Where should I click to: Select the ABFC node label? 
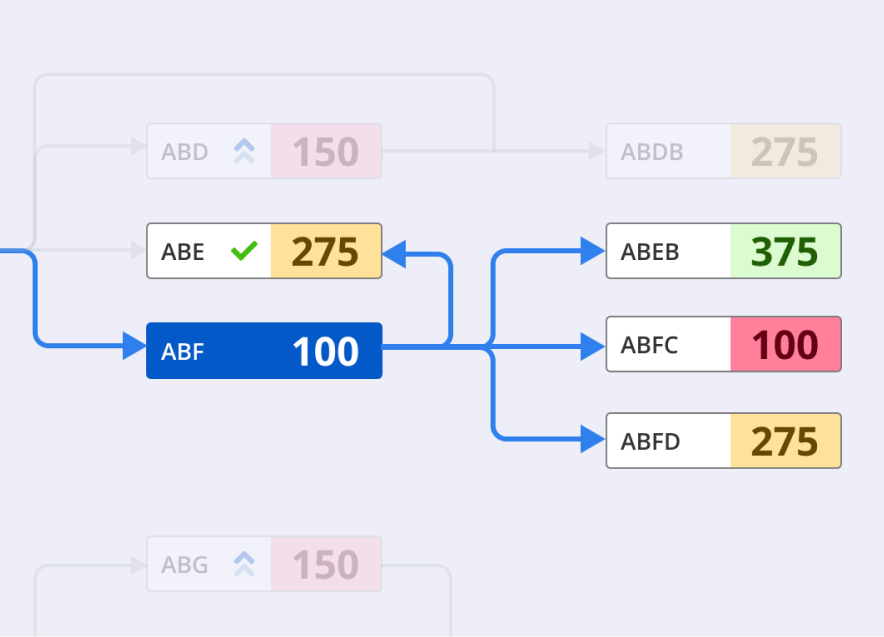(x=649, y=346)
